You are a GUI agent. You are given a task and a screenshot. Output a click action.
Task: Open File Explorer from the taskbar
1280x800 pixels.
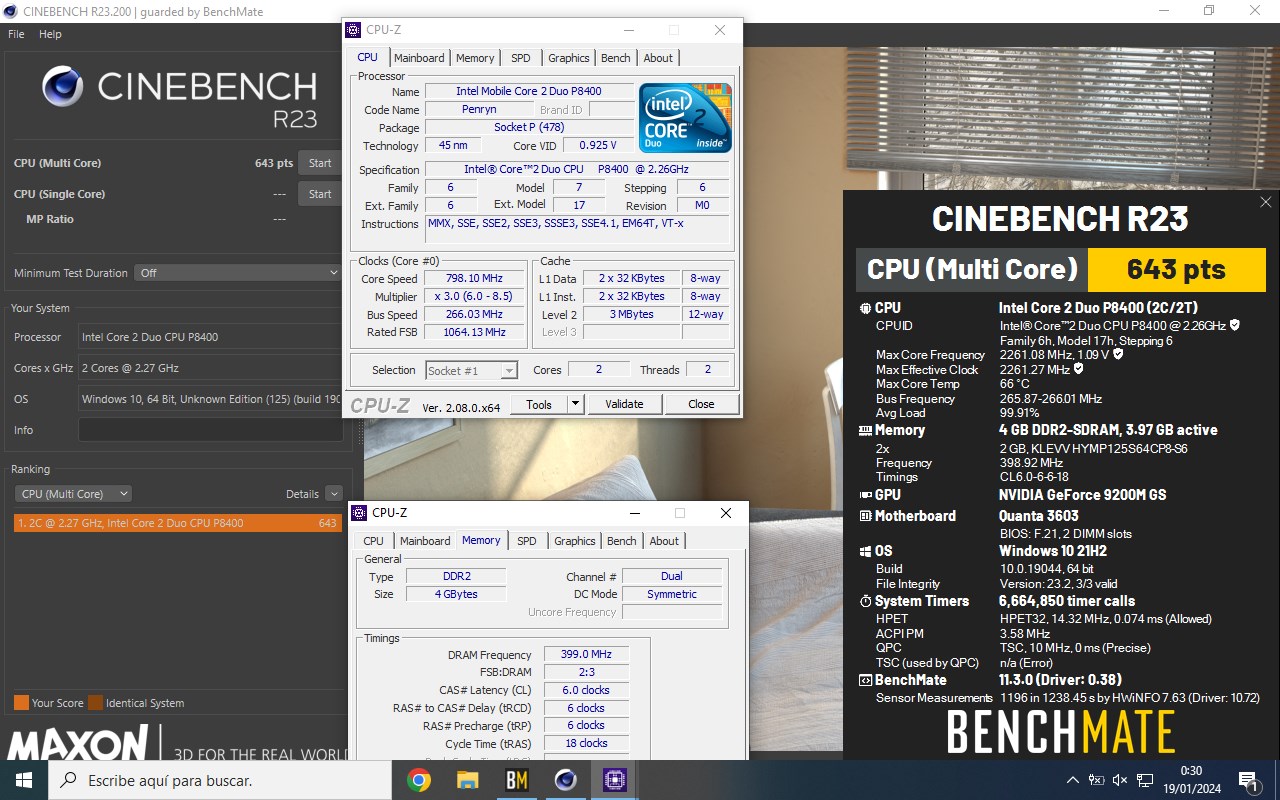click(x=468, y=780)
